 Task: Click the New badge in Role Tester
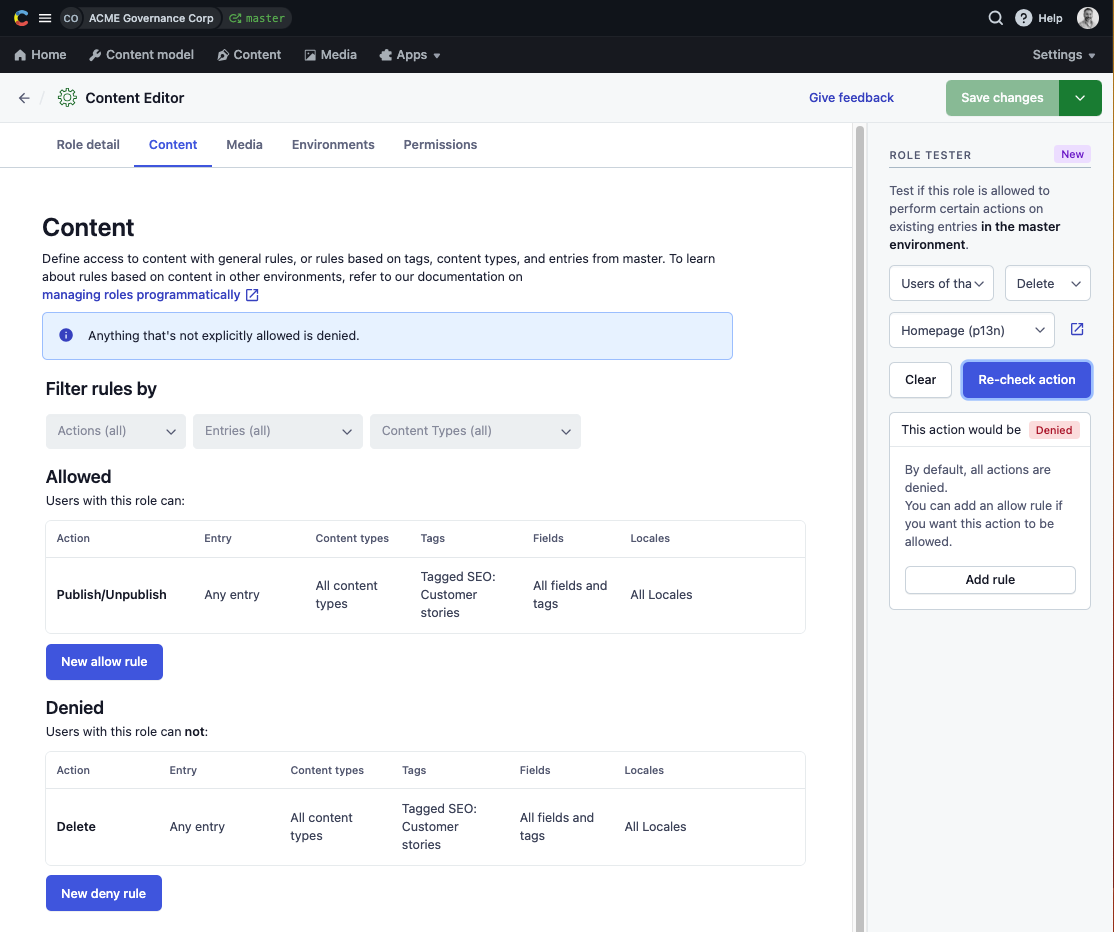1072,154
